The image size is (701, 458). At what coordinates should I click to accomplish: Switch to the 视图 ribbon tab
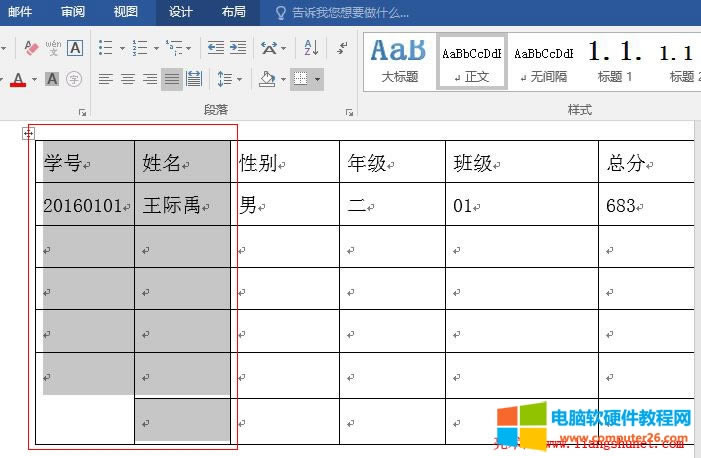coord(126,12)
